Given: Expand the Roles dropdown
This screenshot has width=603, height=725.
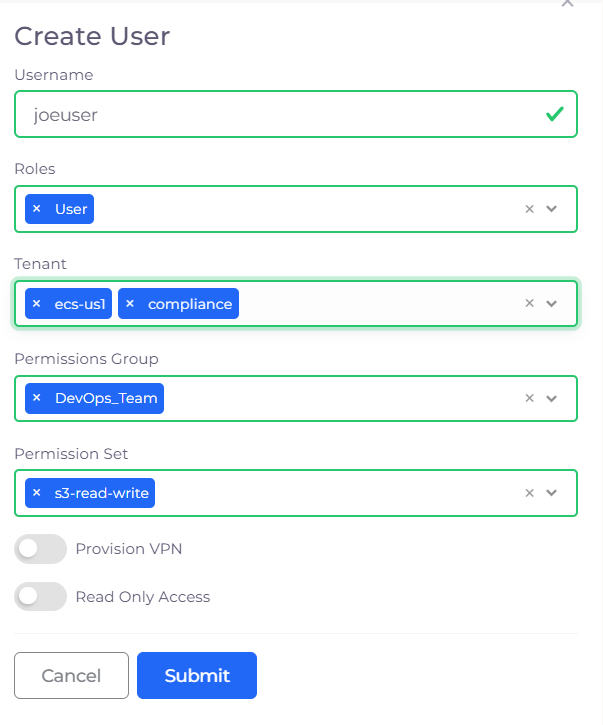Looking at the screenshot, I should point(551,209).
